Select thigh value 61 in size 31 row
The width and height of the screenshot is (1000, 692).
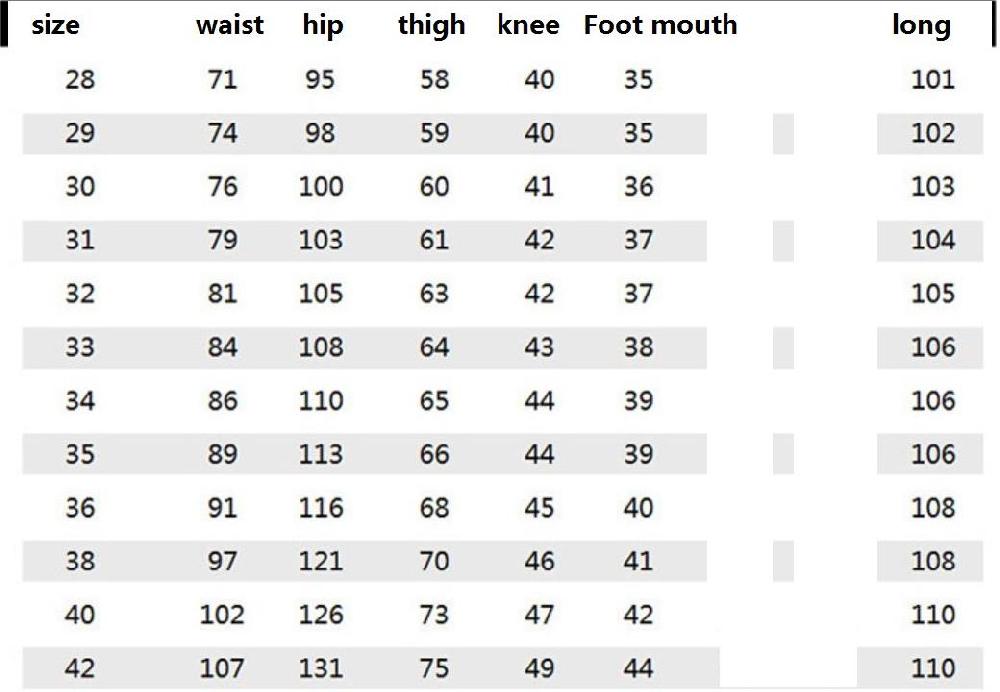(434, 240)
